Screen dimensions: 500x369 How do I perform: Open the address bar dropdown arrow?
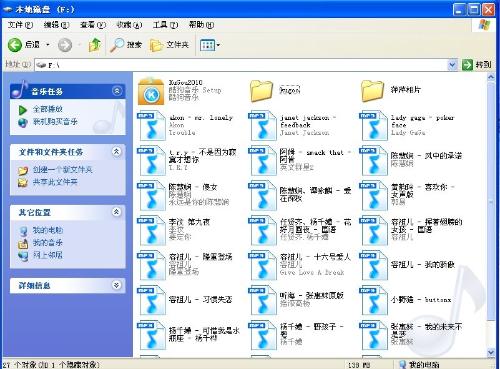[x=452, y=65]
